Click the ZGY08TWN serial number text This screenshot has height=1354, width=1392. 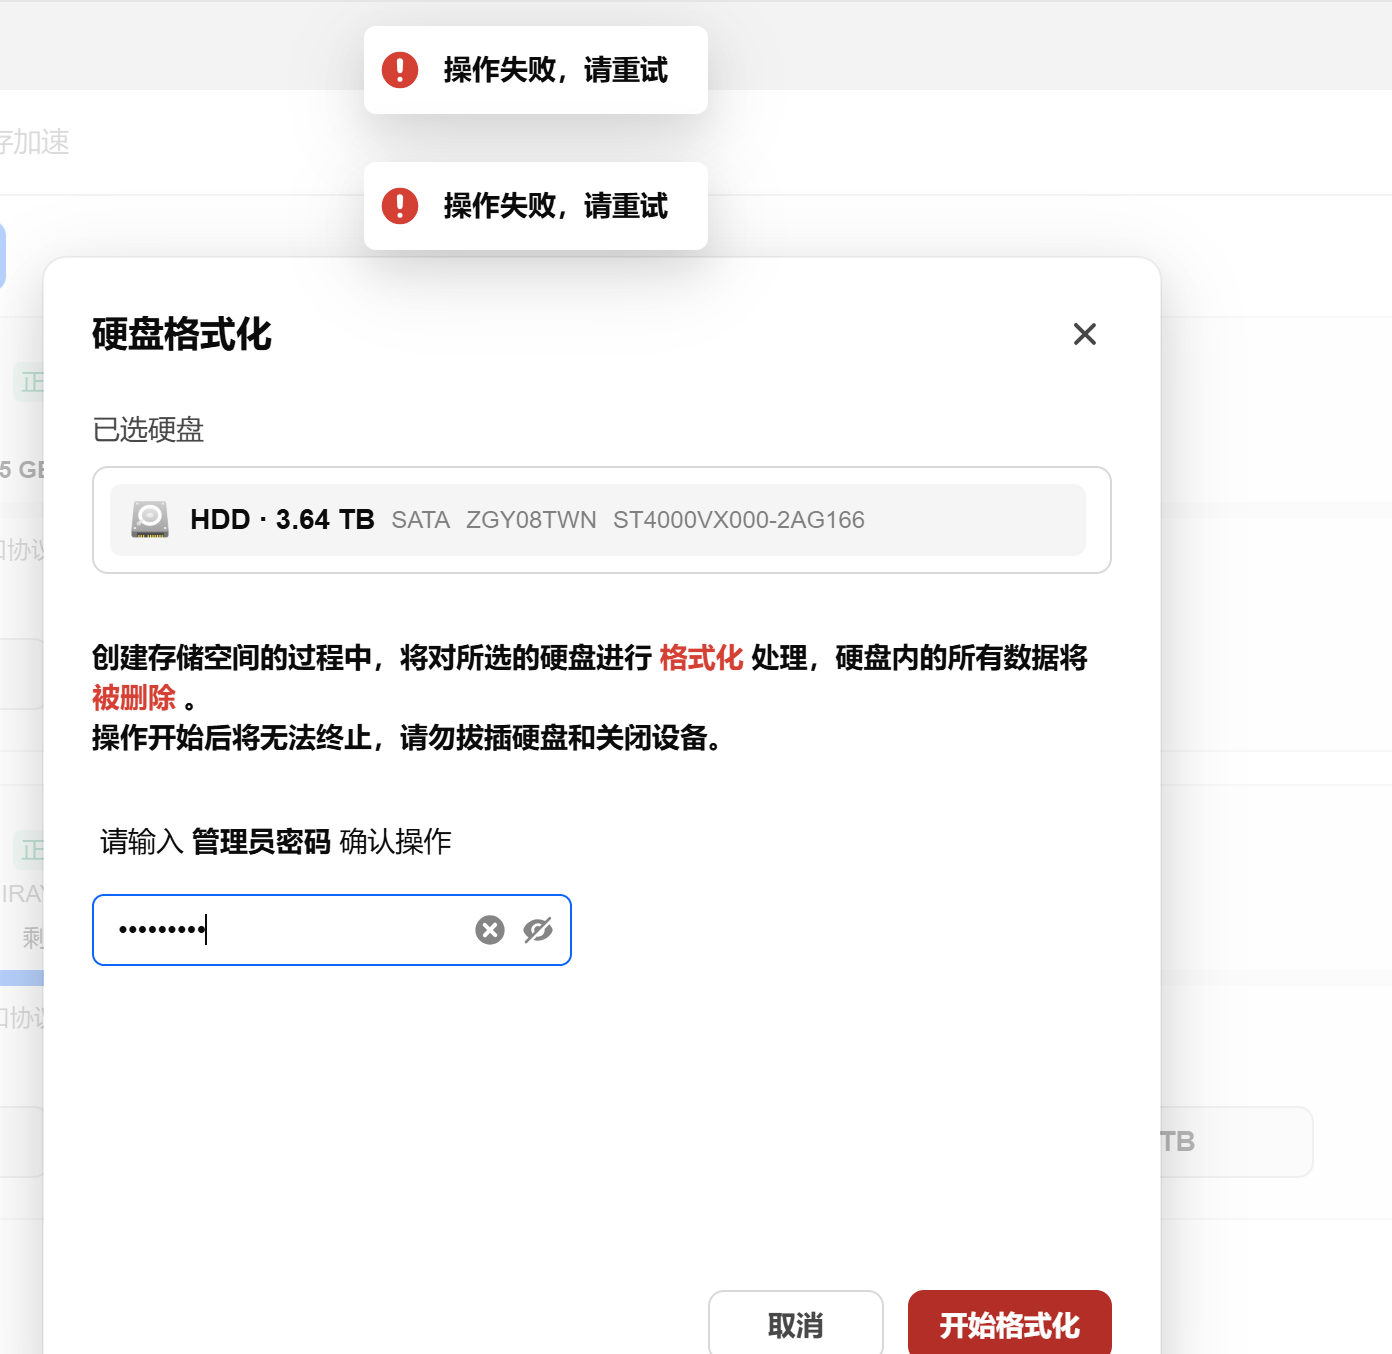531,520
